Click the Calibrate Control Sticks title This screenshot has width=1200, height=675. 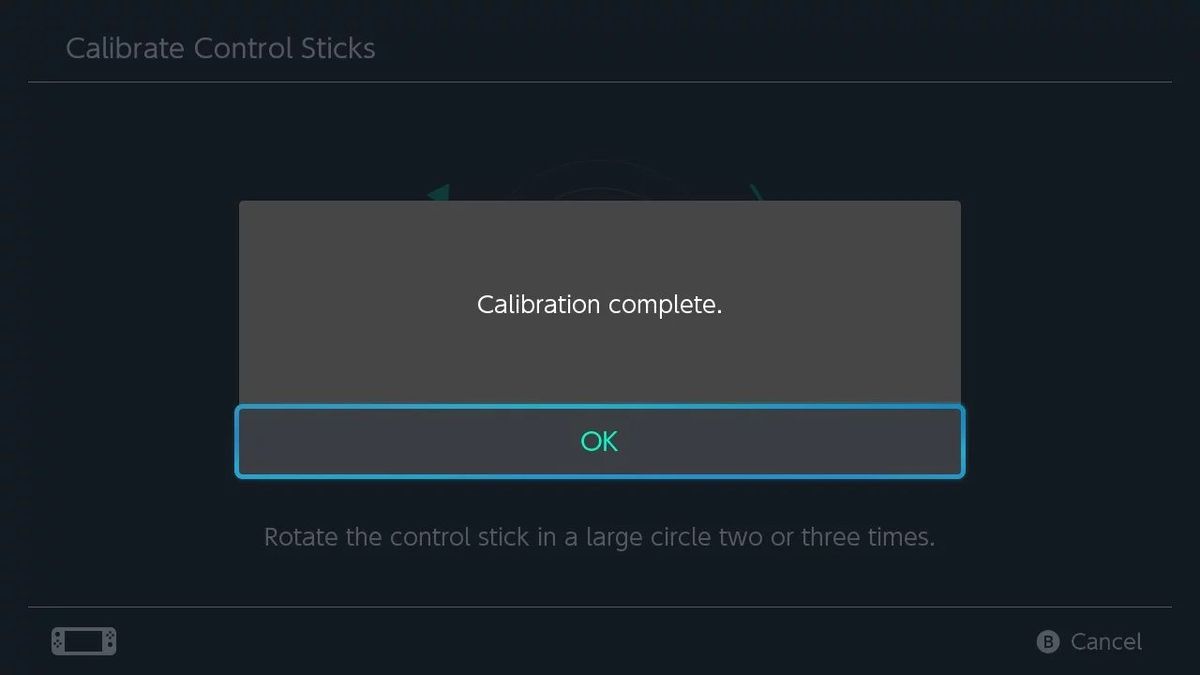coord(221,47)
